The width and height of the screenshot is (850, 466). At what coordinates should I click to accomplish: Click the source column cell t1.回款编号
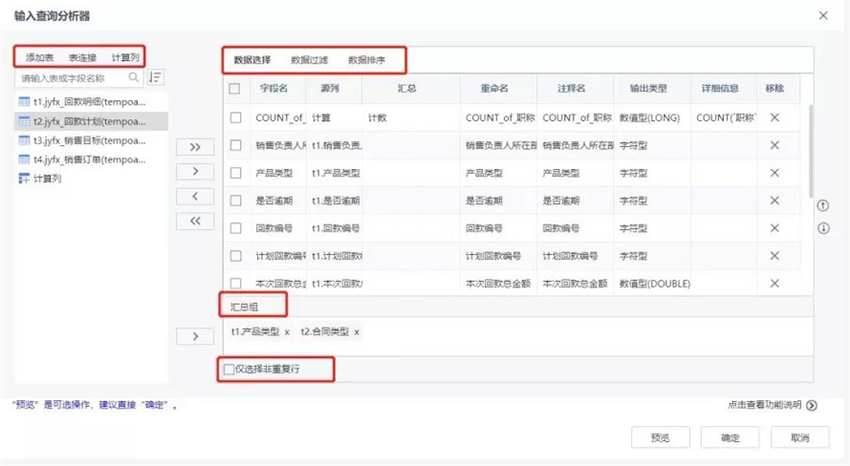pos(336,228)
